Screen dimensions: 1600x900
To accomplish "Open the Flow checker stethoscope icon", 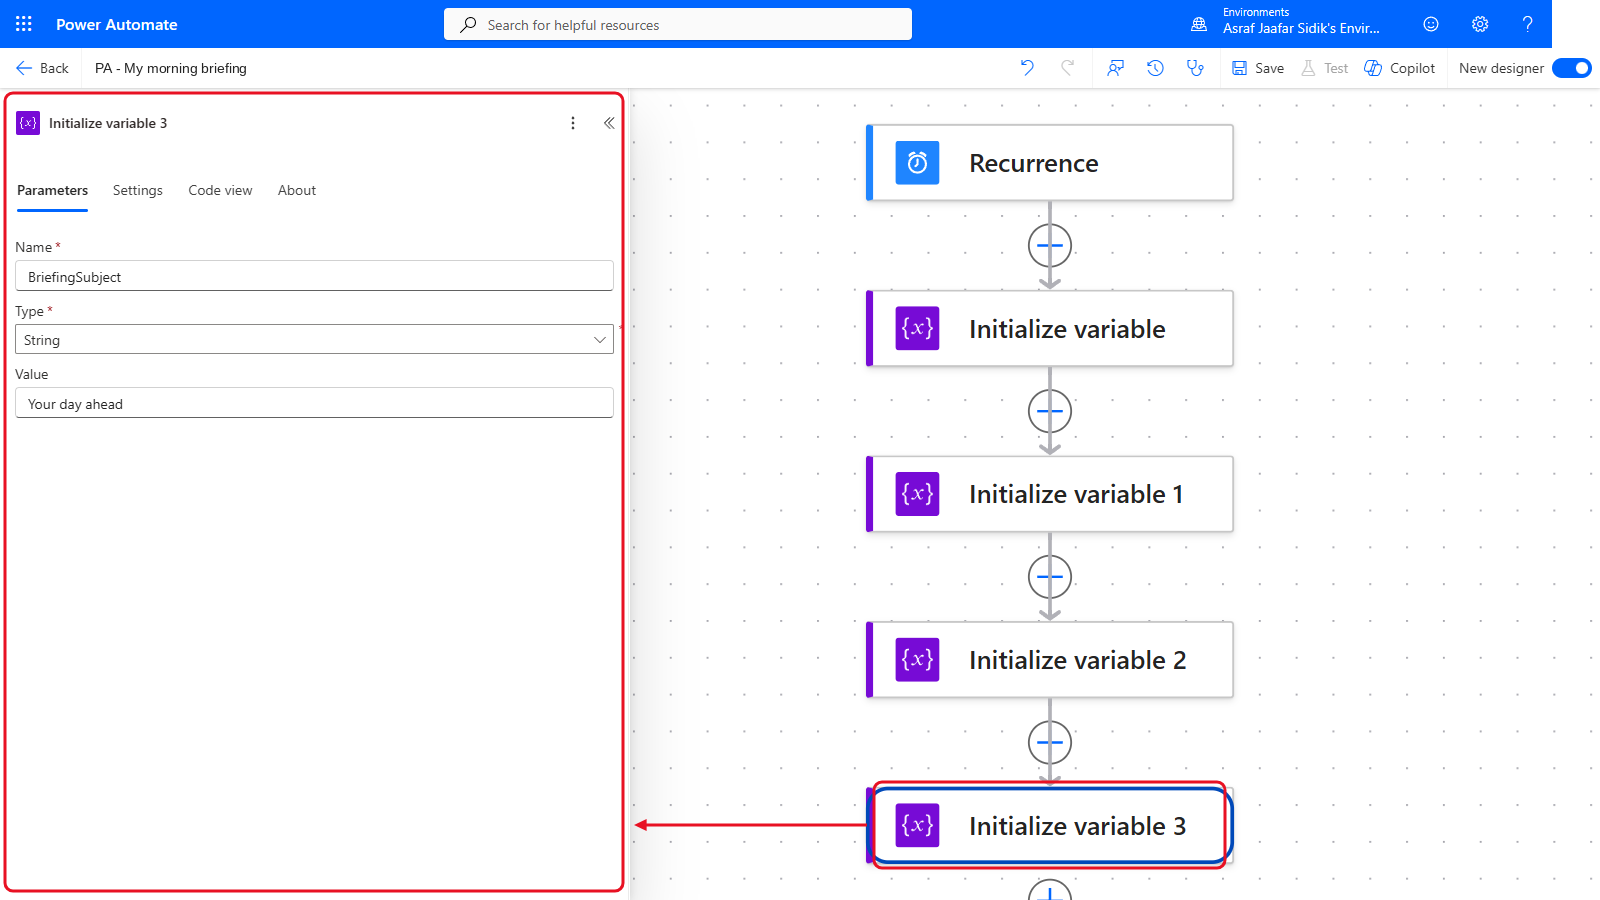I will [x=1195, y=68].
